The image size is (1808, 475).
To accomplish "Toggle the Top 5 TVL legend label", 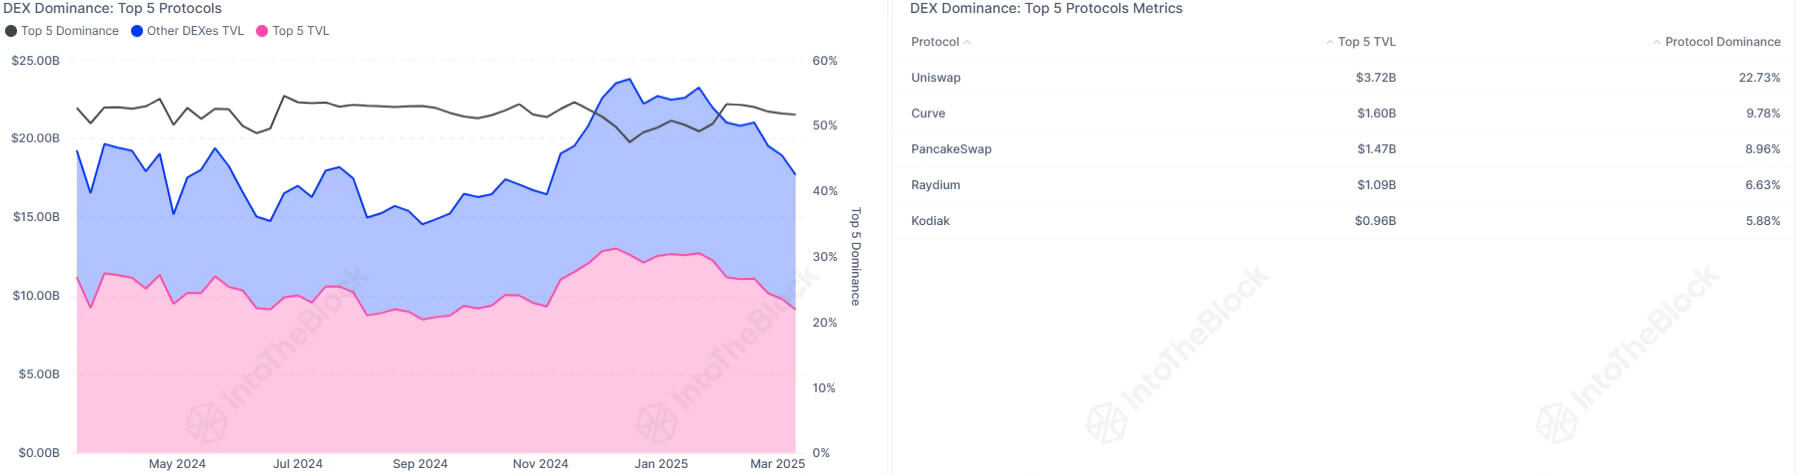I will click(300, 31).
